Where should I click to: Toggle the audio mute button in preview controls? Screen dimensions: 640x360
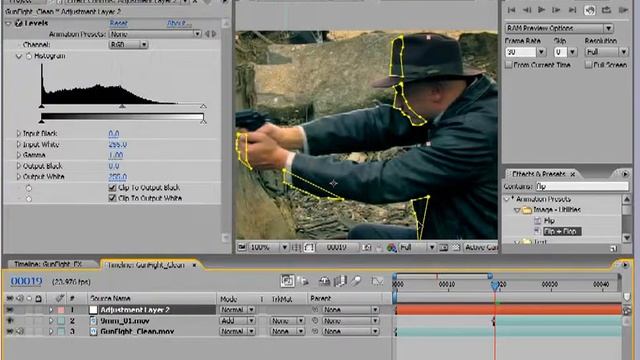(589, 10)
